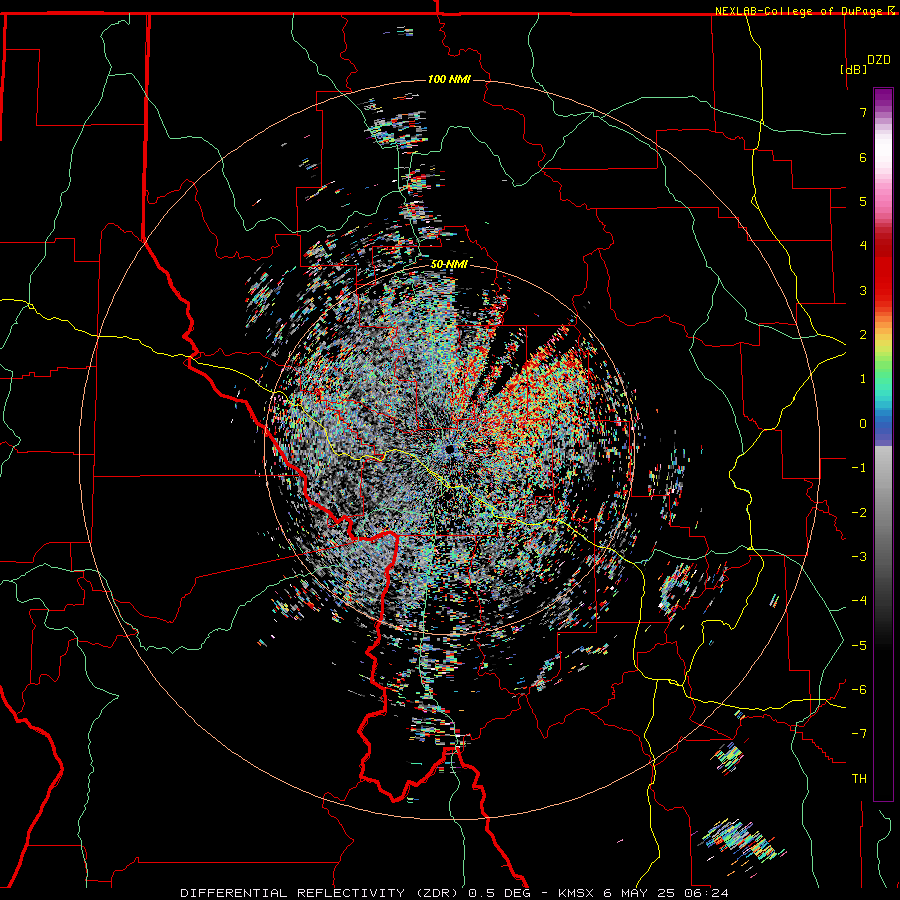Click the -5 dB scale label
Viewport: 900px width, 900px height.
[x=859, y=646]
